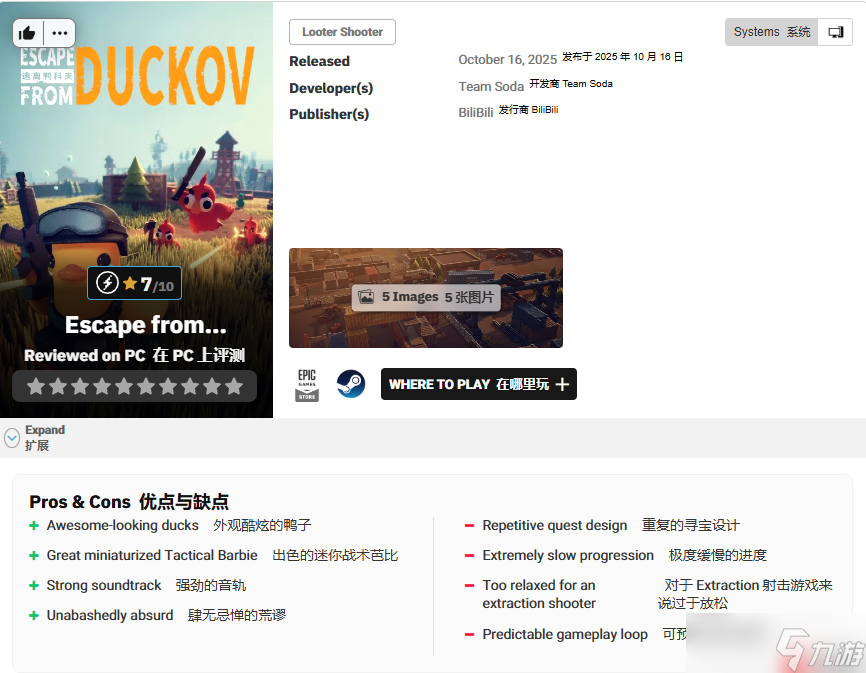Screen dimensions: 866x673
Task: Click the Escape from... game title
Action: [x=145, y=325]
